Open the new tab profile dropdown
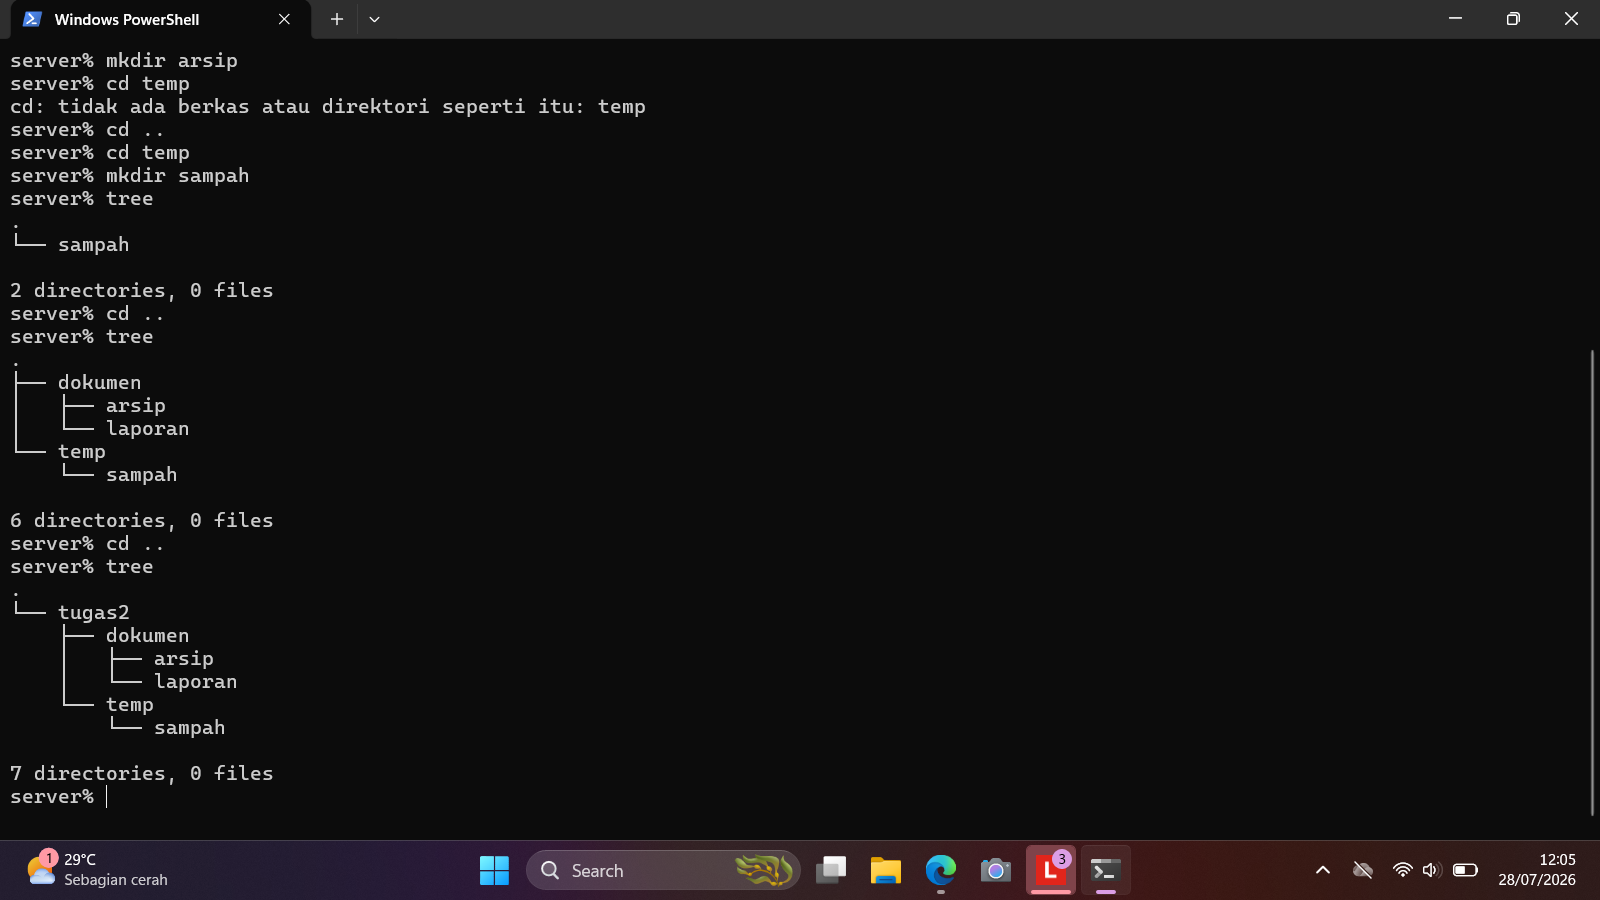Image resolution: width=1600 pixels, height=900 pixels. [x=374, y=19]
